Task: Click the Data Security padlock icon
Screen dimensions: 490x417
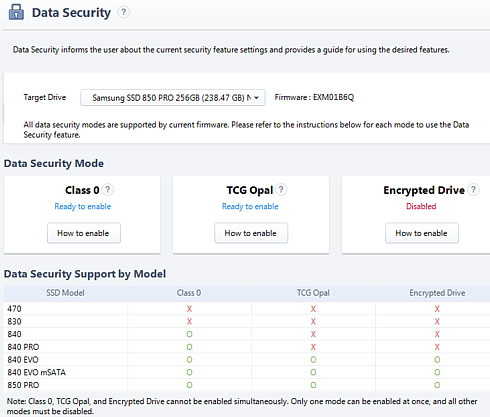Action: [x=16, y=12]
